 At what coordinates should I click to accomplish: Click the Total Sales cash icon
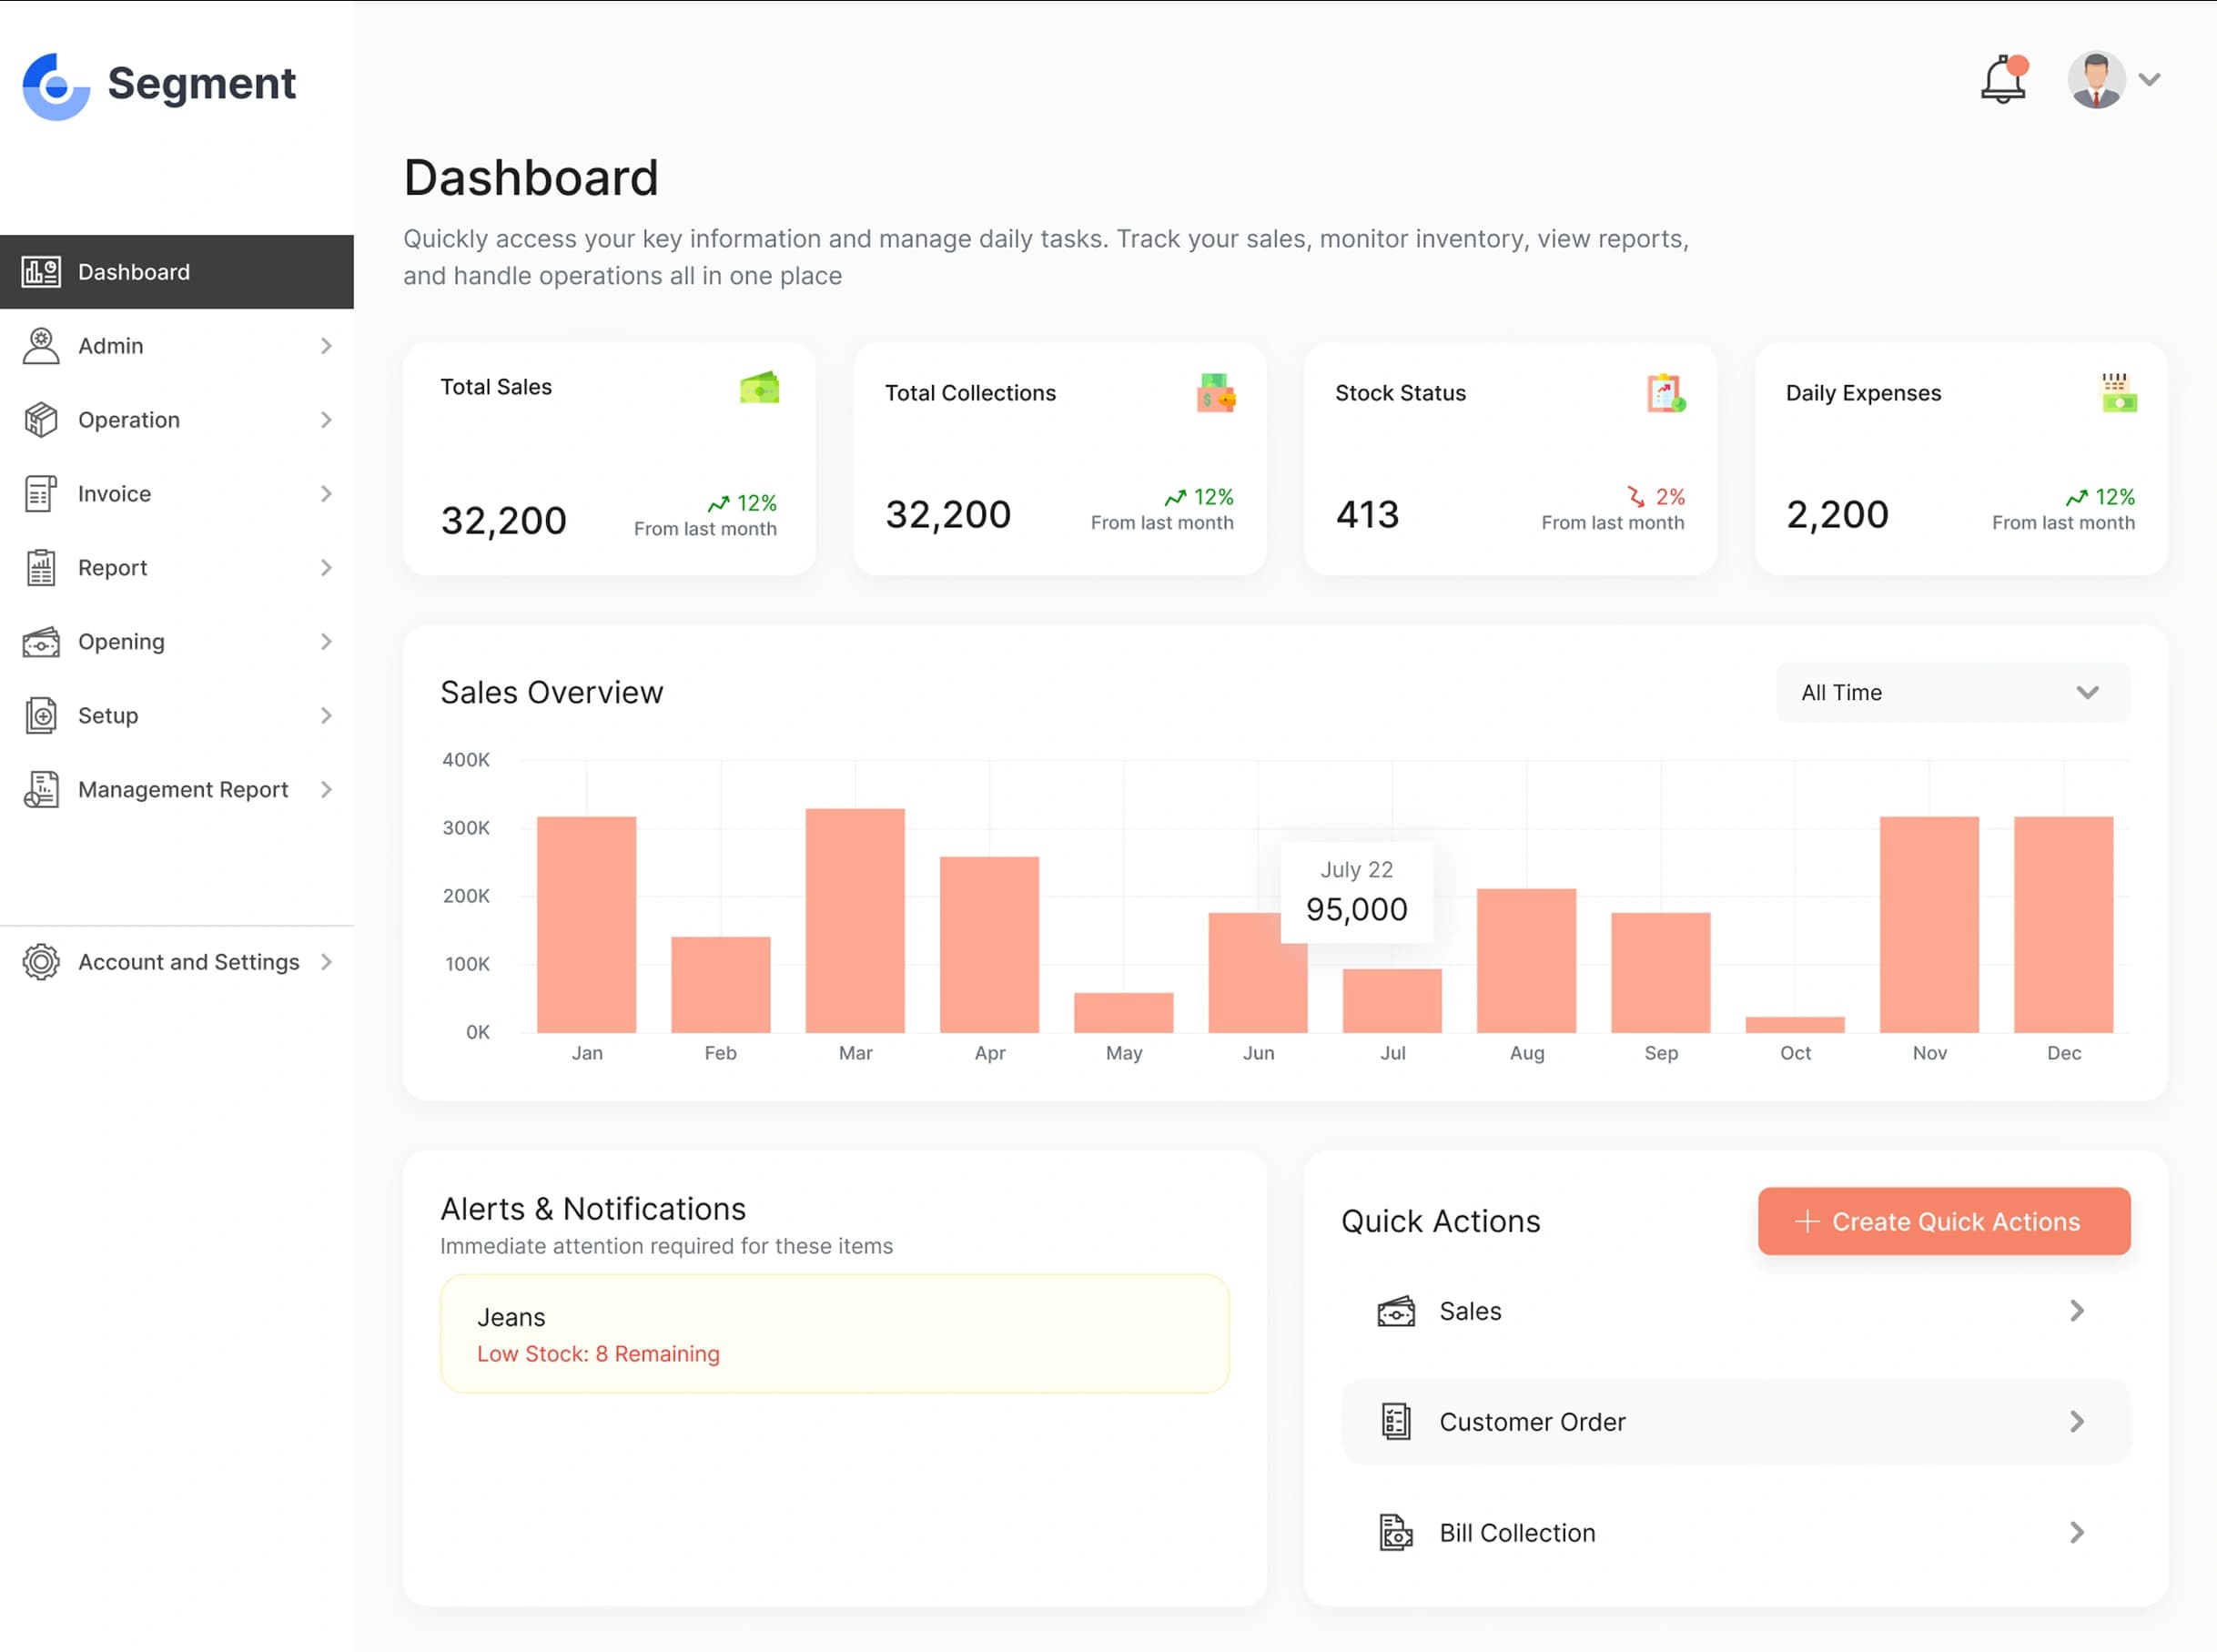[759, 387]
